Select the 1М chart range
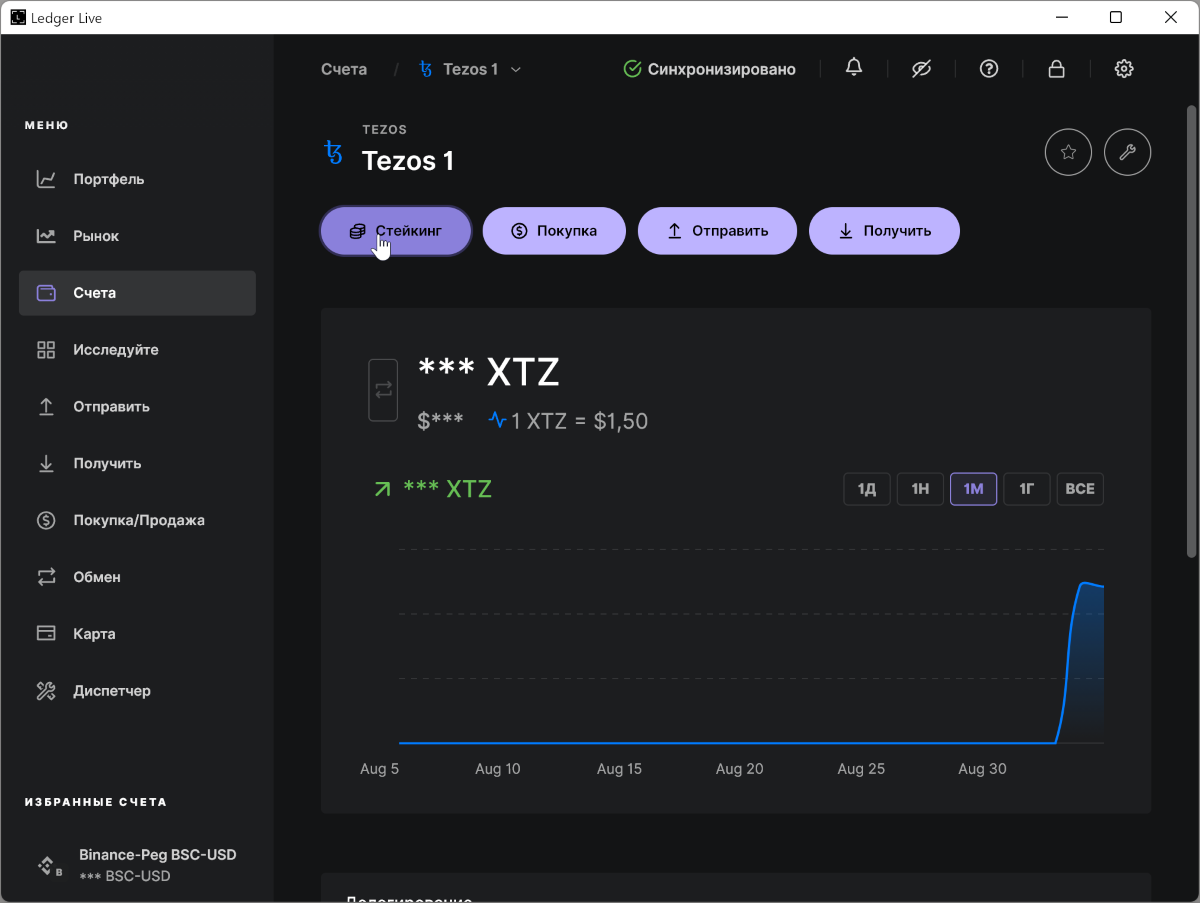This screenshot has width=1200, height=903. pyautogui.click(x=973, y=489)
